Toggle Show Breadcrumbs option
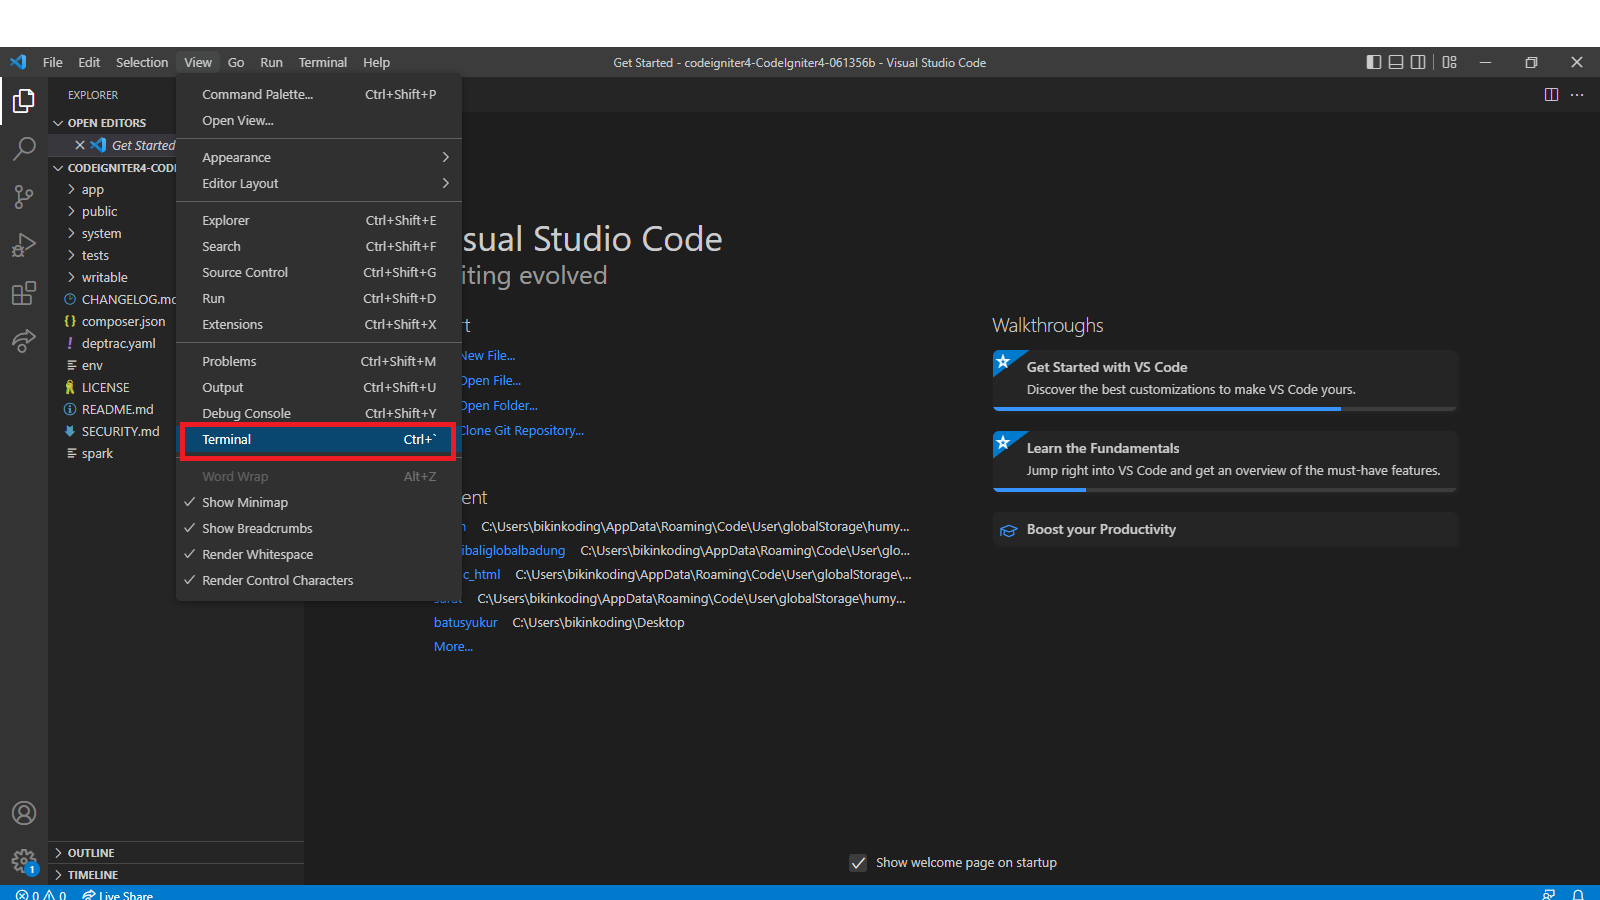The height and width of the screenshot is (900, 1600). [318, 528]
